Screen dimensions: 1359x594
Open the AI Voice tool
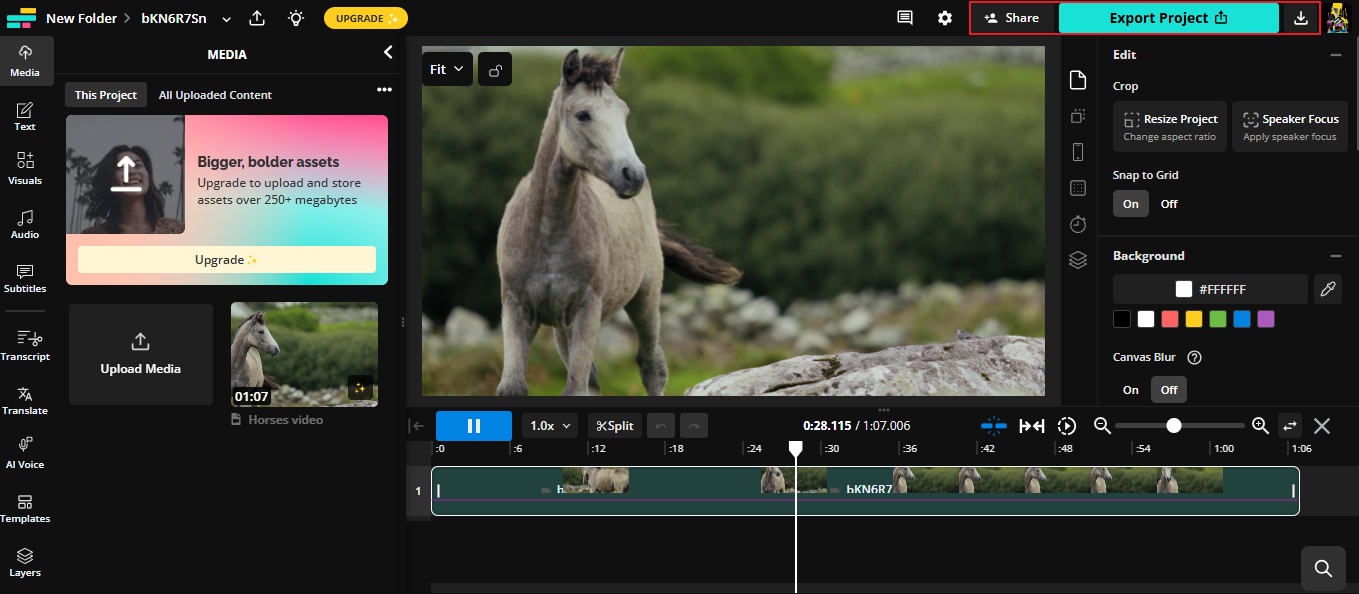click(25, 452)
